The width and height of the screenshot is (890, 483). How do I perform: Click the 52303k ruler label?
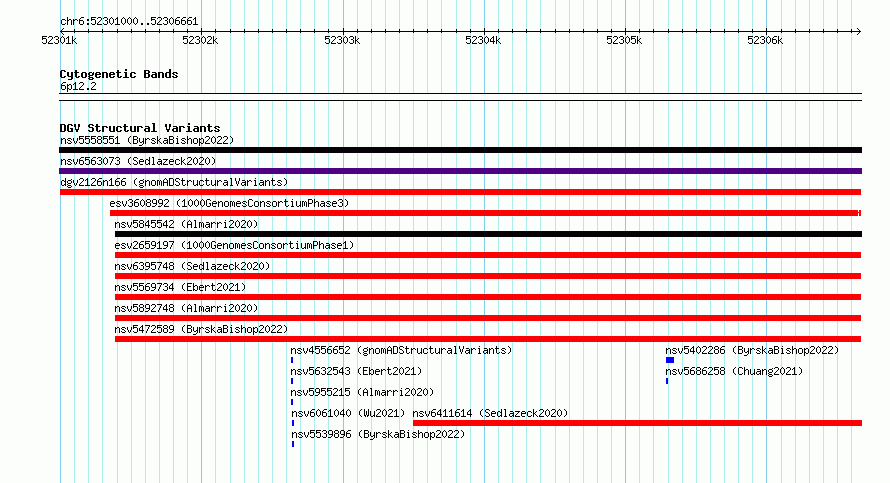tap(342, 40)
